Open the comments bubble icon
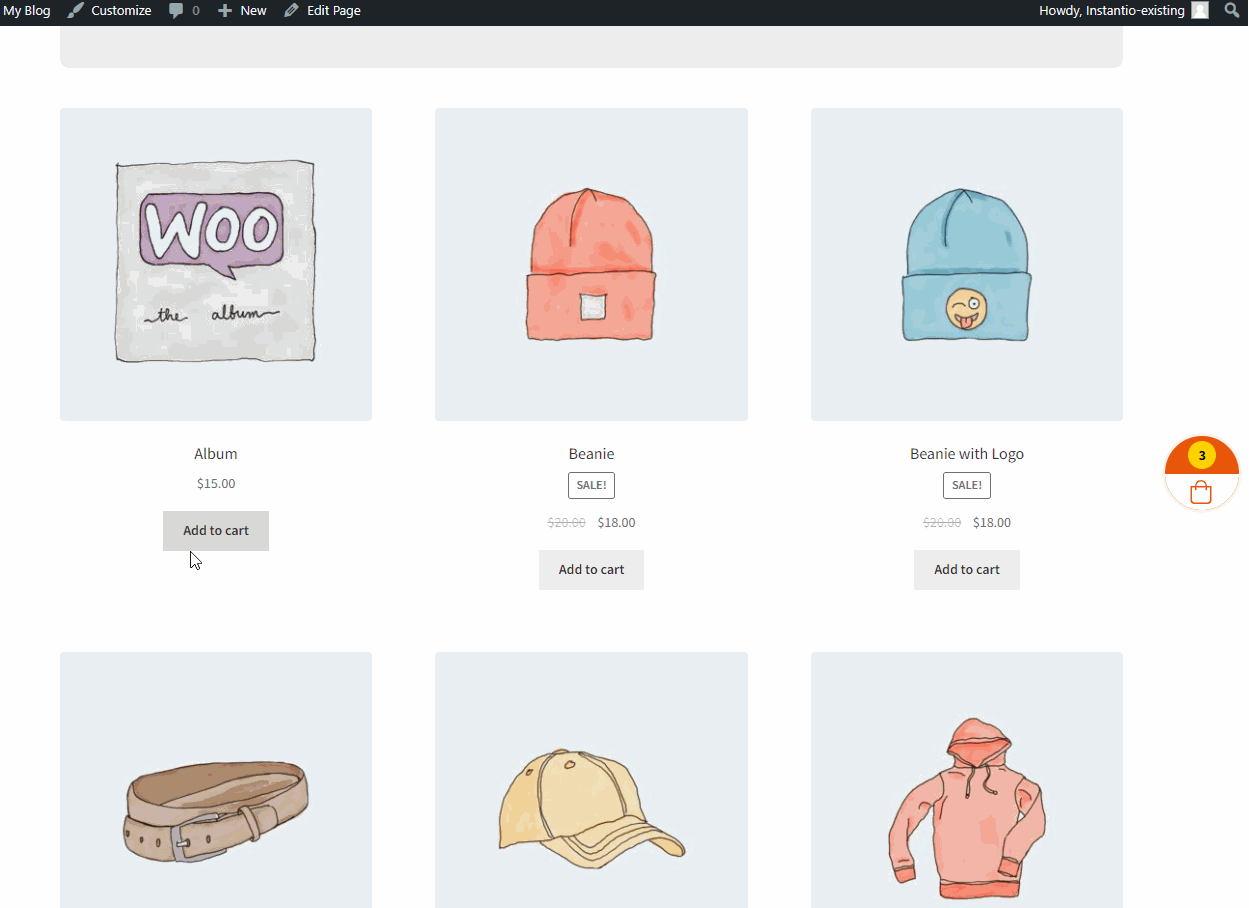 click(x=176, y=10)
